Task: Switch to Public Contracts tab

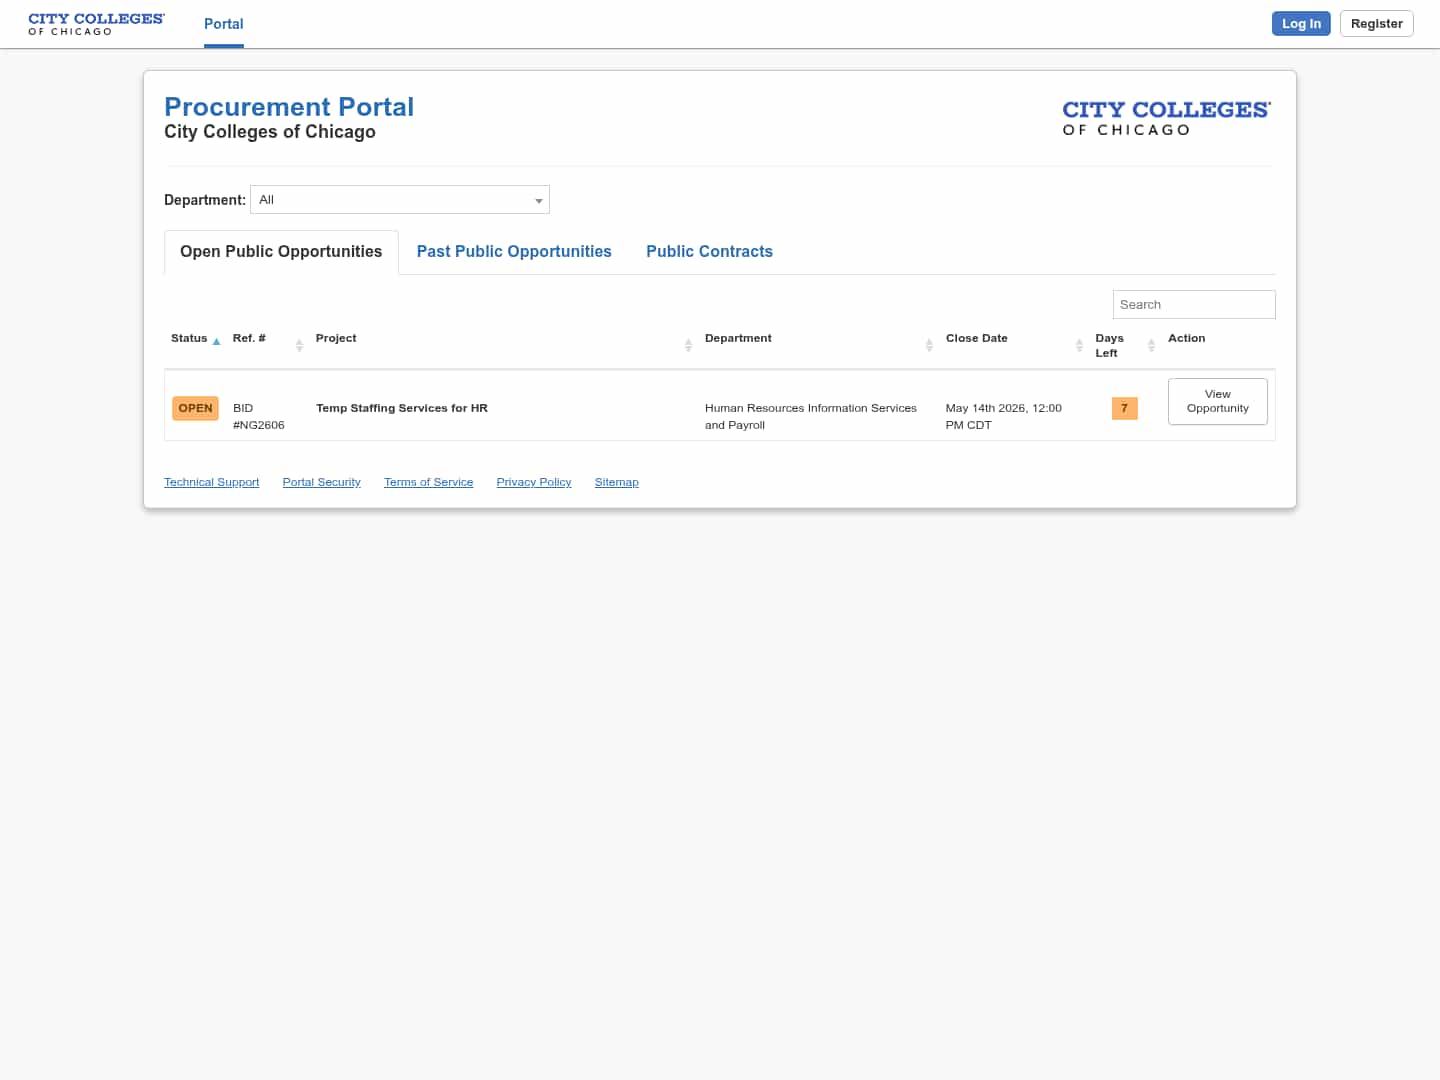Action: (x=709, y=252)
